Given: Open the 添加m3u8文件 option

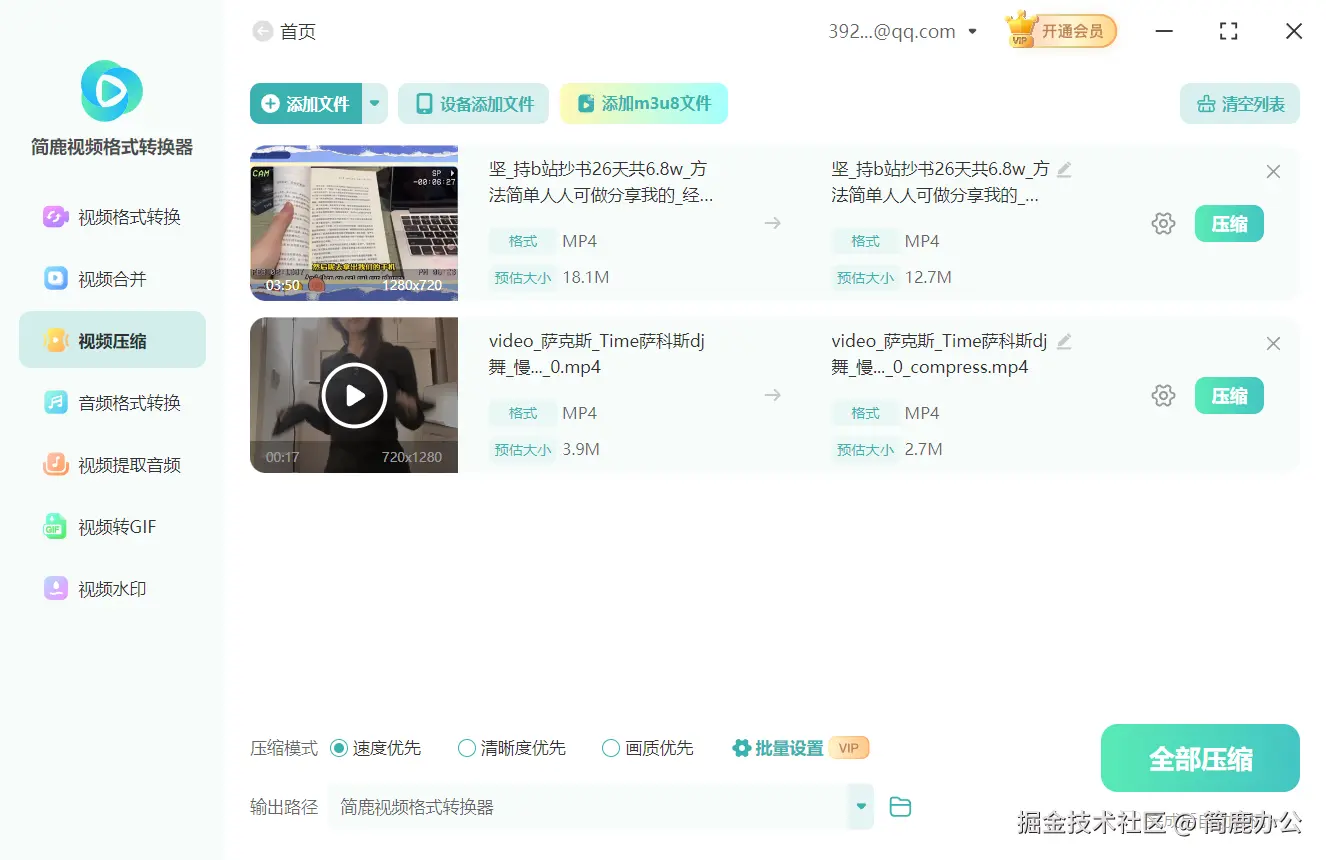Looking at the screenshot, I should tap(643, 103).
